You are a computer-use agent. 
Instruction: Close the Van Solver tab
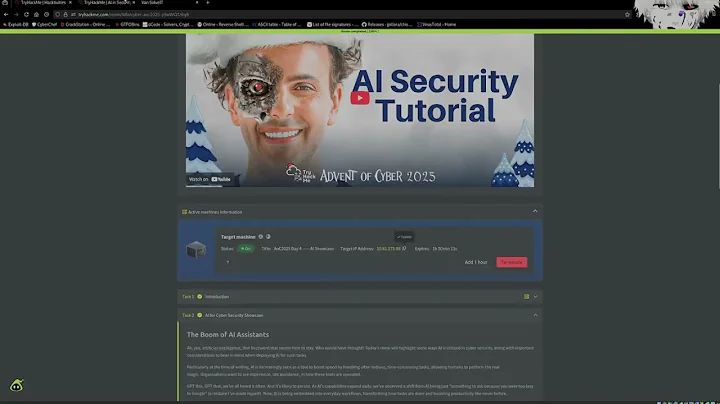[197, 3]
